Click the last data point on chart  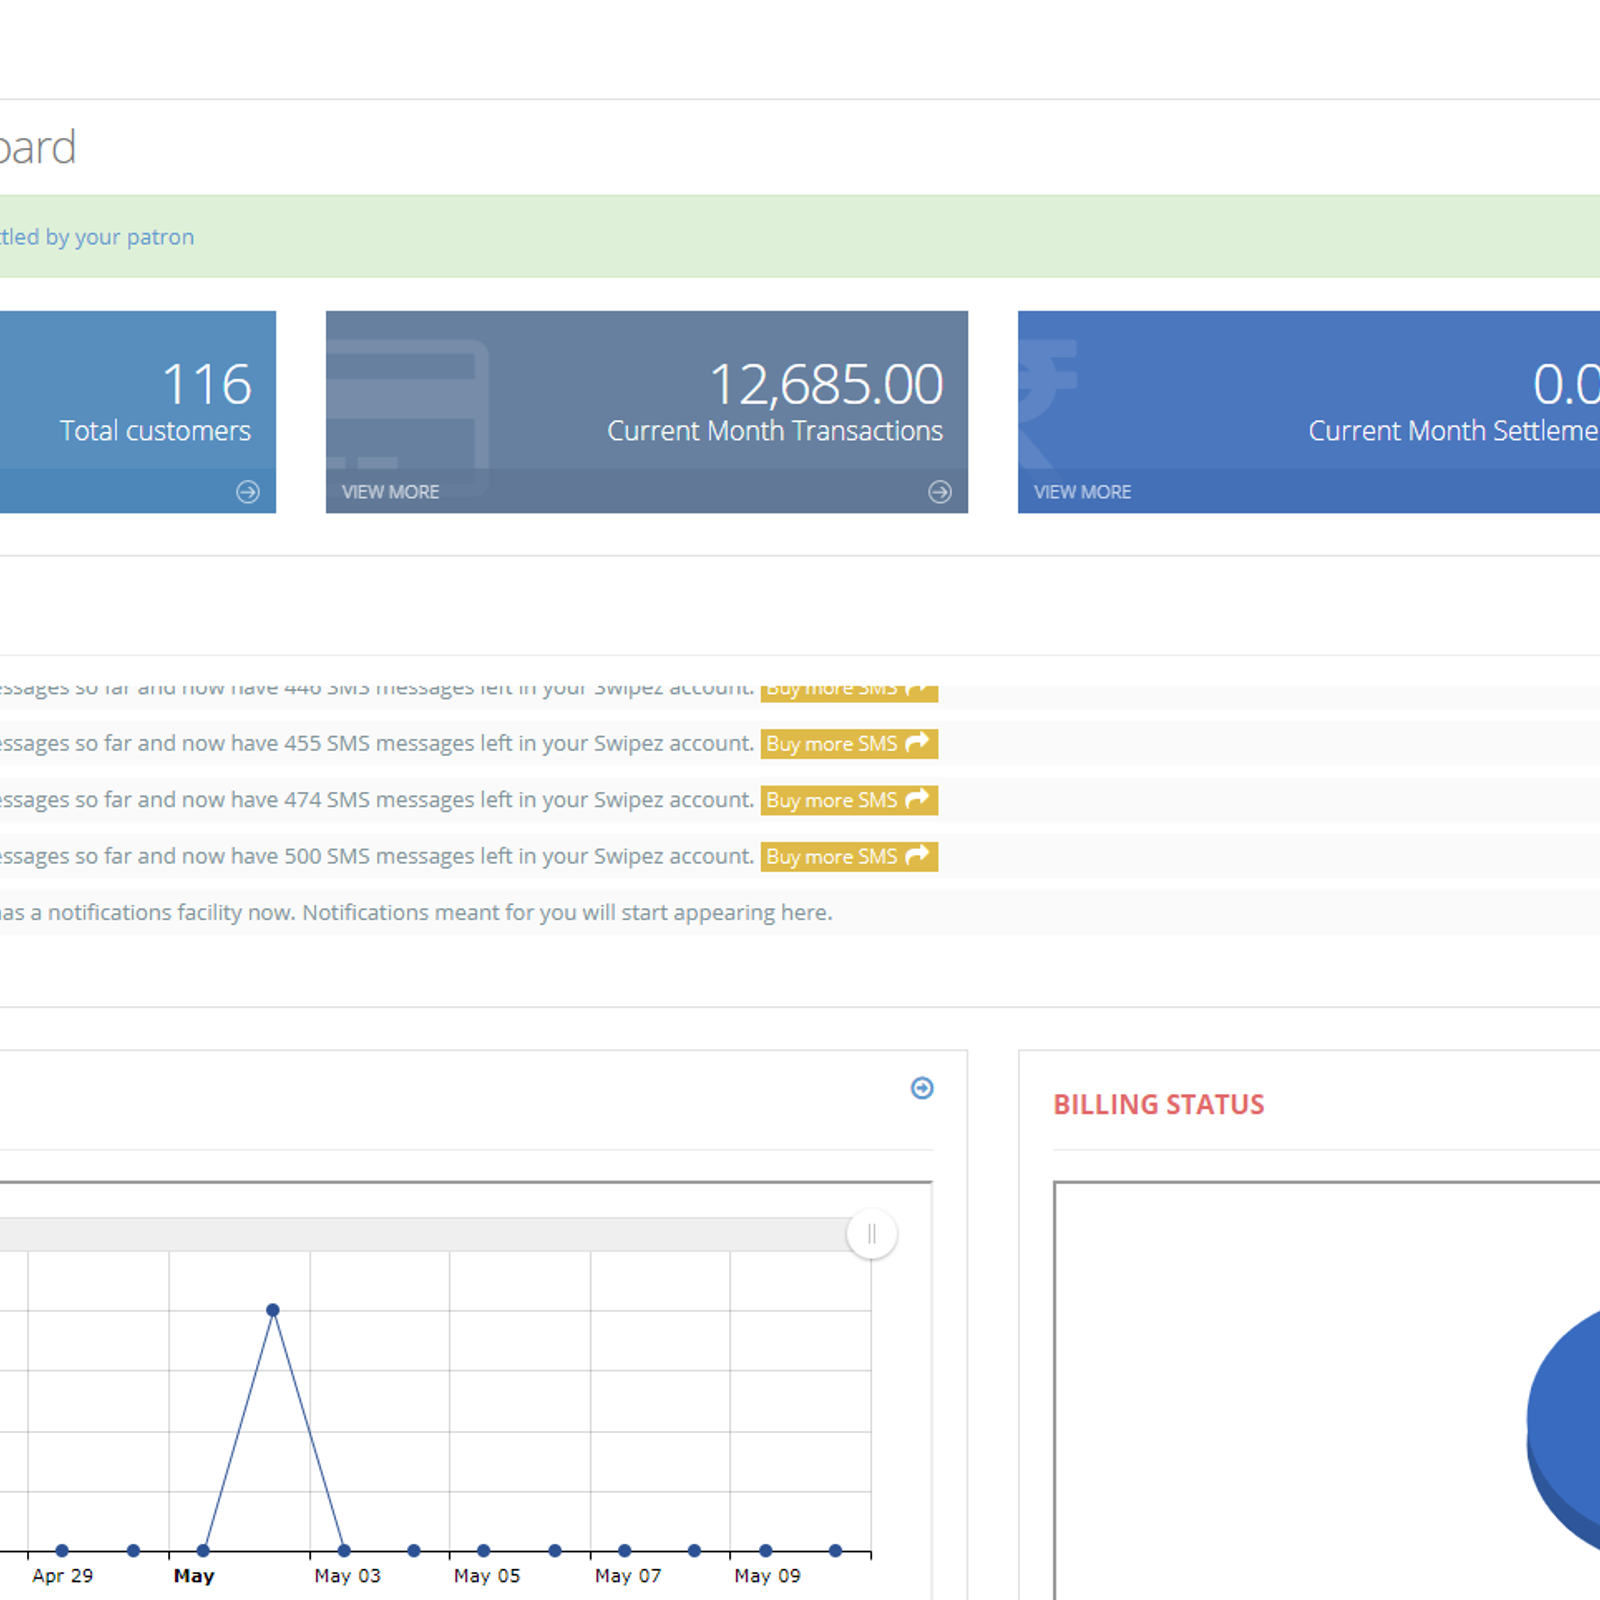tap(835, 1551)
